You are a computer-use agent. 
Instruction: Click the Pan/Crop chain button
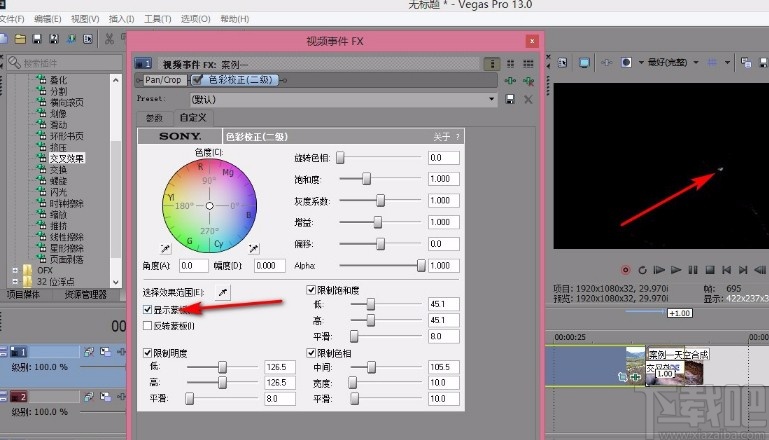165,79
